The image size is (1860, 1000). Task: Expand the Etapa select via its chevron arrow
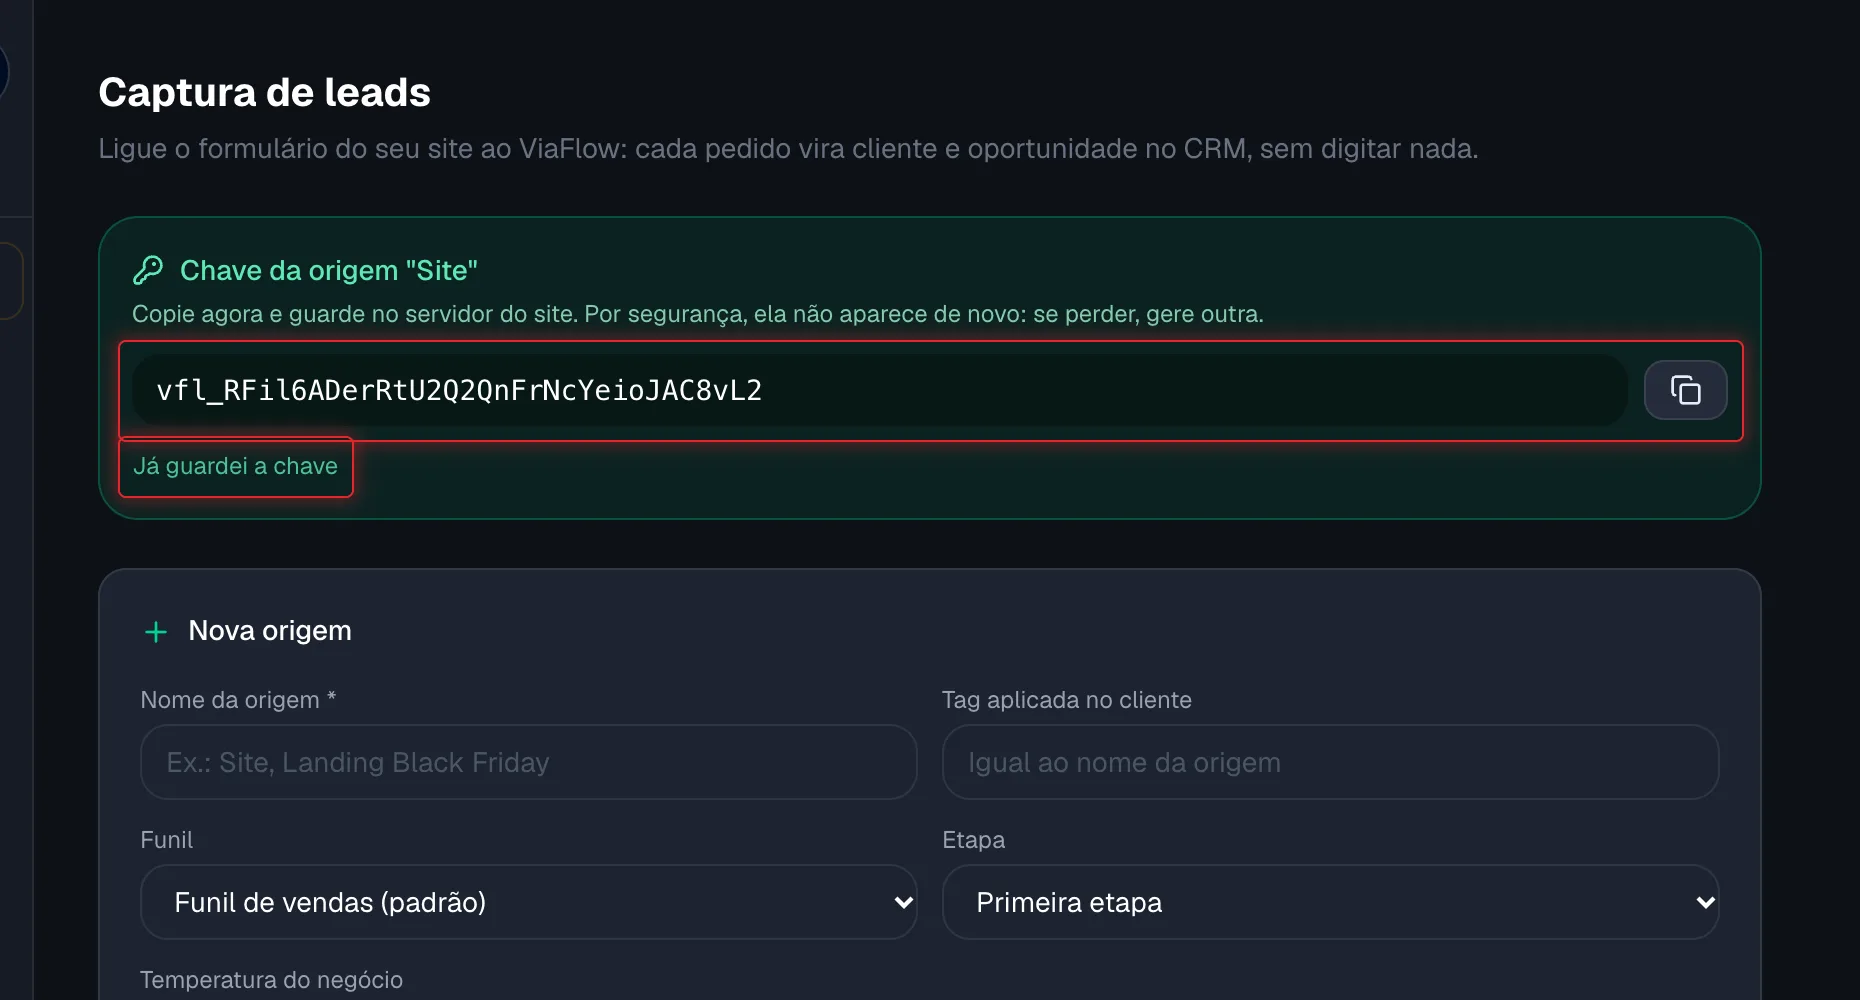[1705, 902]
